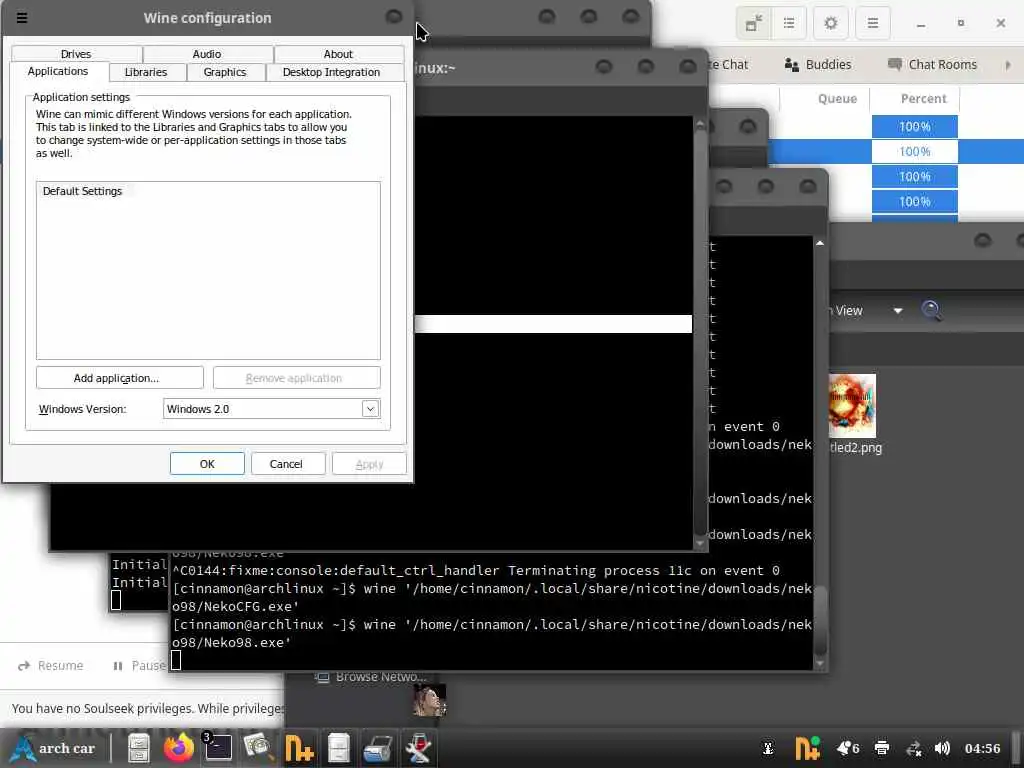Viewport: 1024px width, 768px height.
Task: Toggle Nicotine+ grouped transfers view icon
Action: click(754, 24)
